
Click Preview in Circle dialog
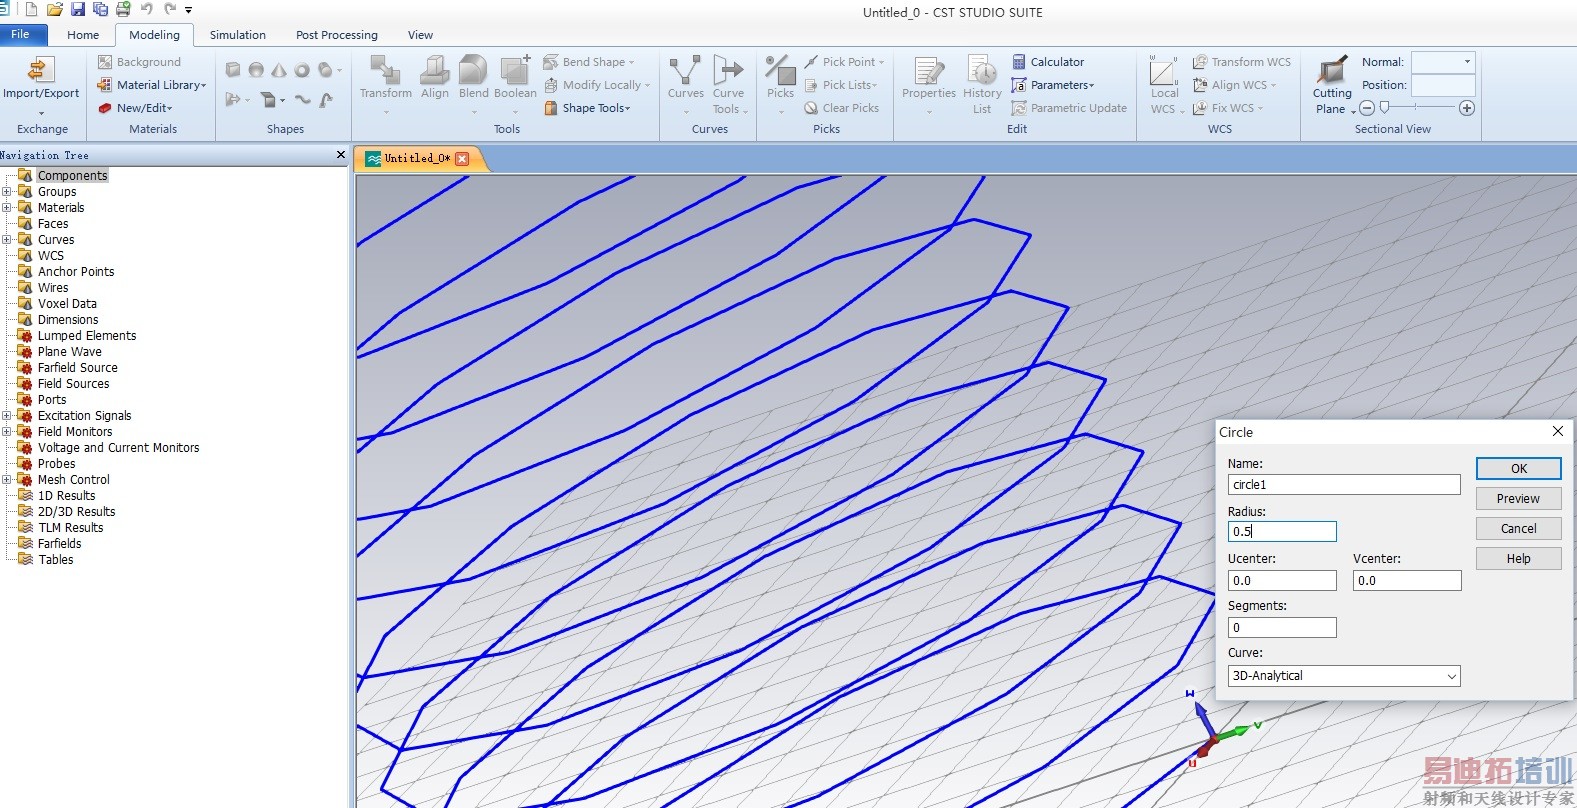point(1518,499)
